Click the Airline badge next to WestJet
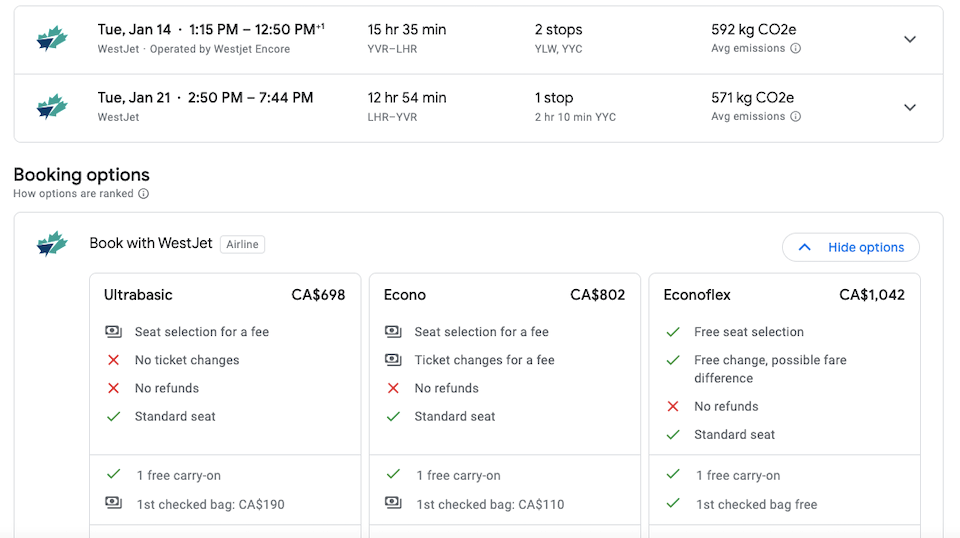Viewport: 960px width, 538px height. pos(242,244)
